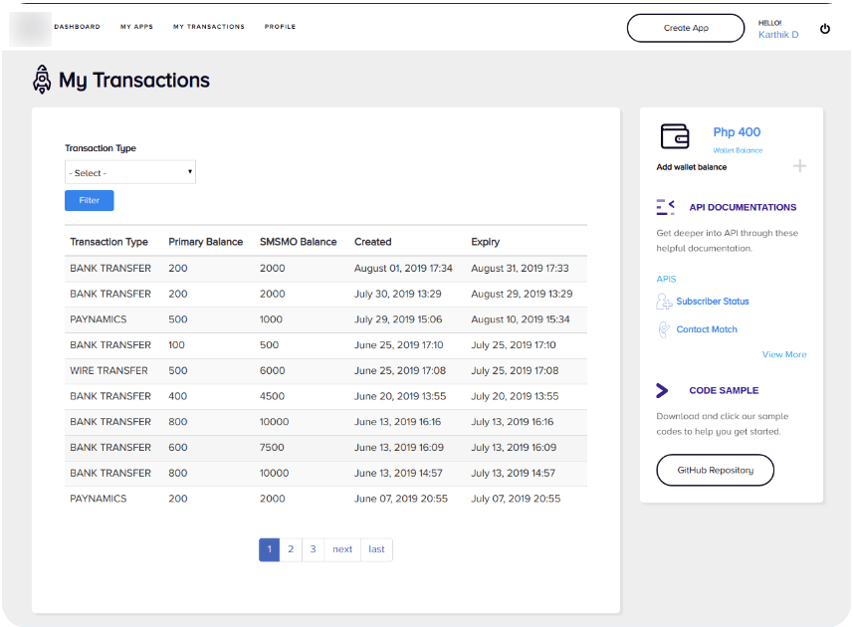Click the Primary Balance column header
Viewport: 853px width, 627px height.
pos(206,242)
